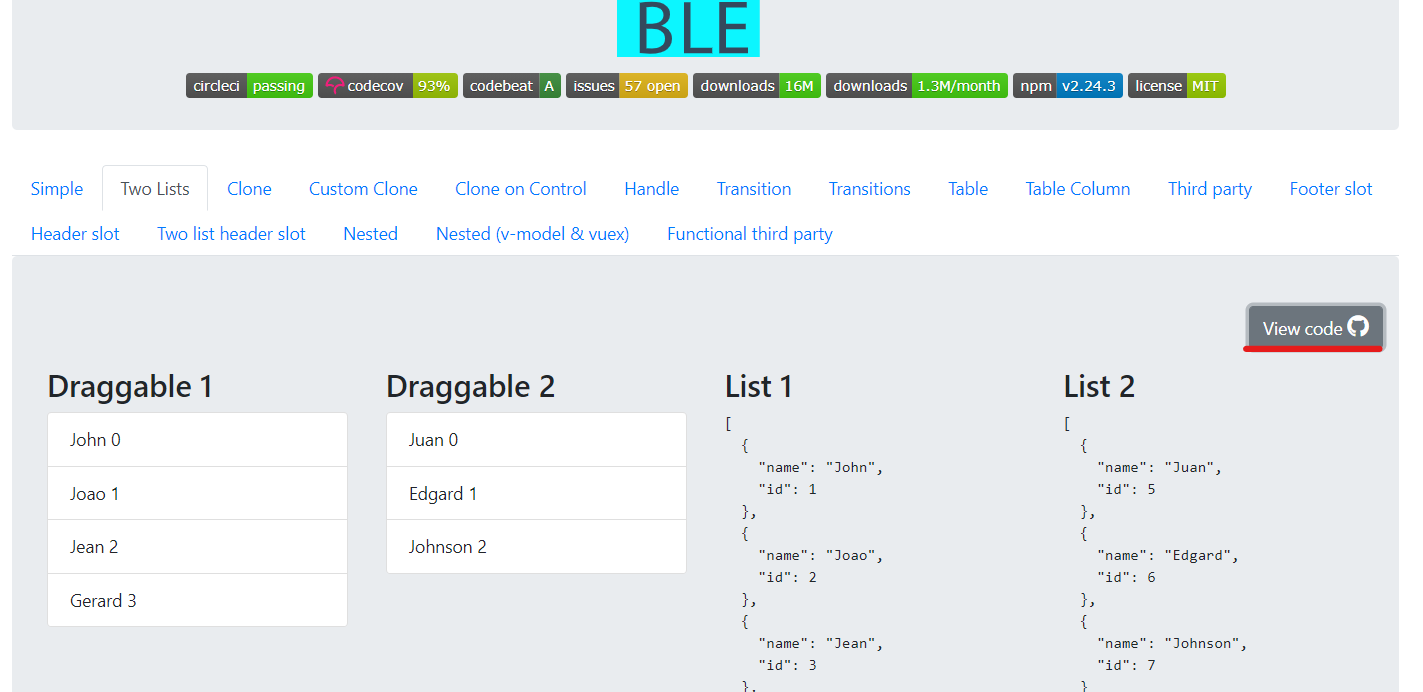Click the GitHub icon in View code button
1423x692 pixels.
click(x=1357, y=327)
